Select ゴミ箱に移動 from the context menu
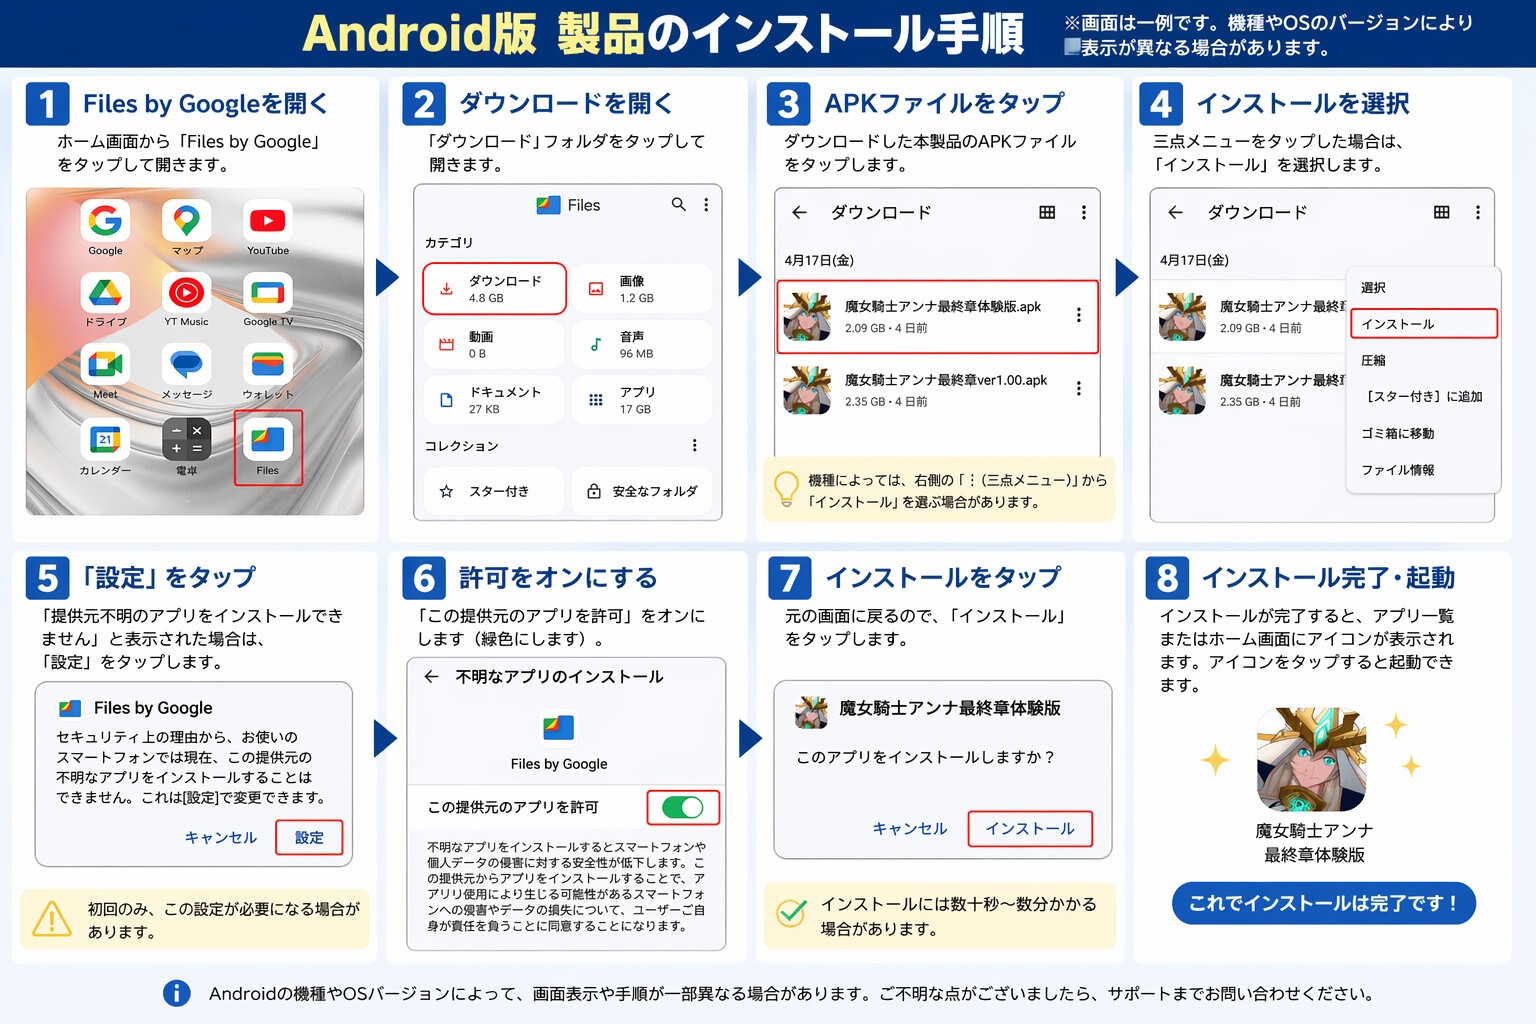This screenshot has height=1024, width=1536. coord(1398,433)
